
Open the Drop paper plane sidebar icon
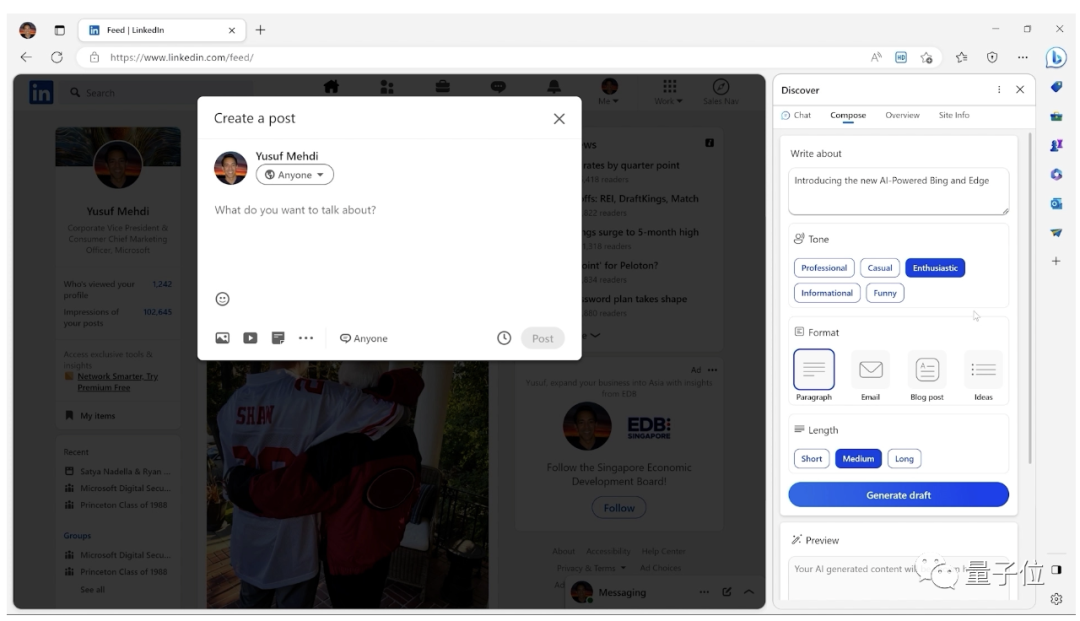tap(1056, 233)
